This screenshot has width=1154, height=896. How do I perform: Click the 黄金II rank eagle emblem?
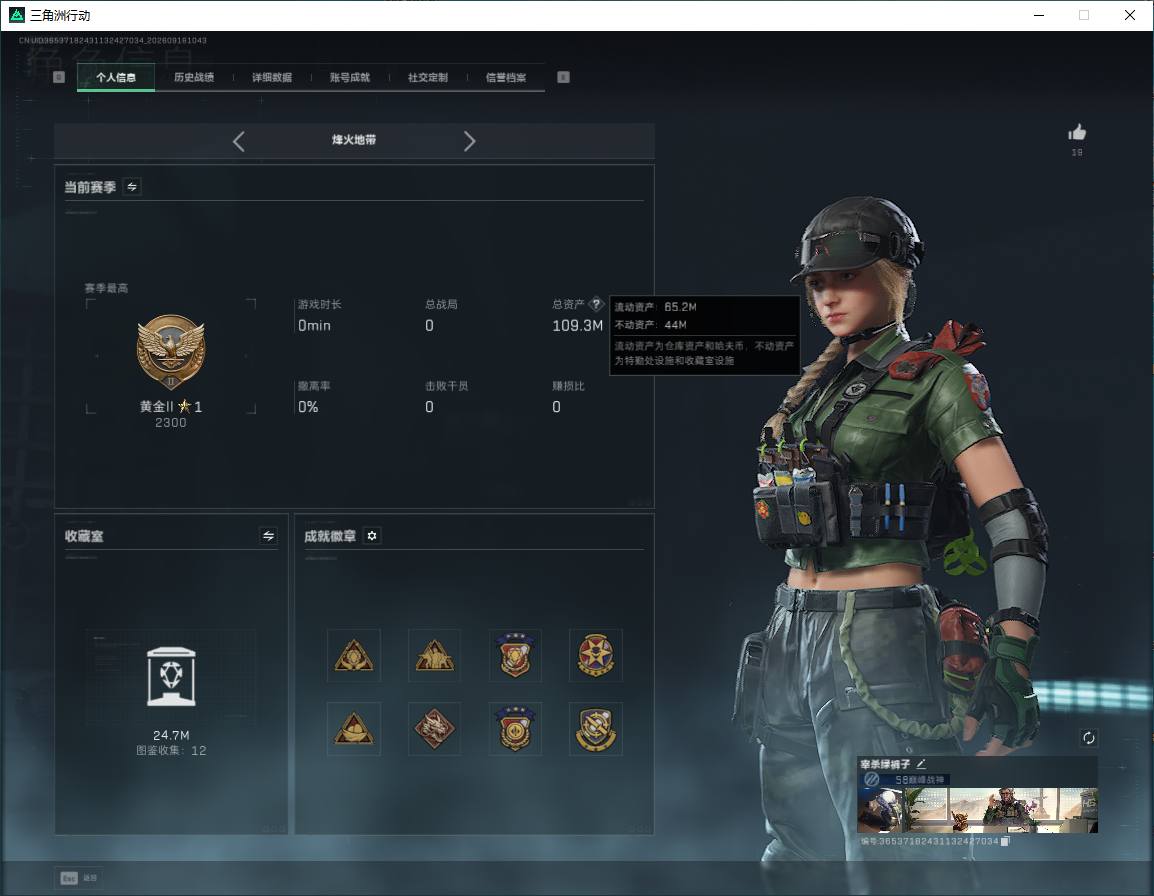[171, 353]
